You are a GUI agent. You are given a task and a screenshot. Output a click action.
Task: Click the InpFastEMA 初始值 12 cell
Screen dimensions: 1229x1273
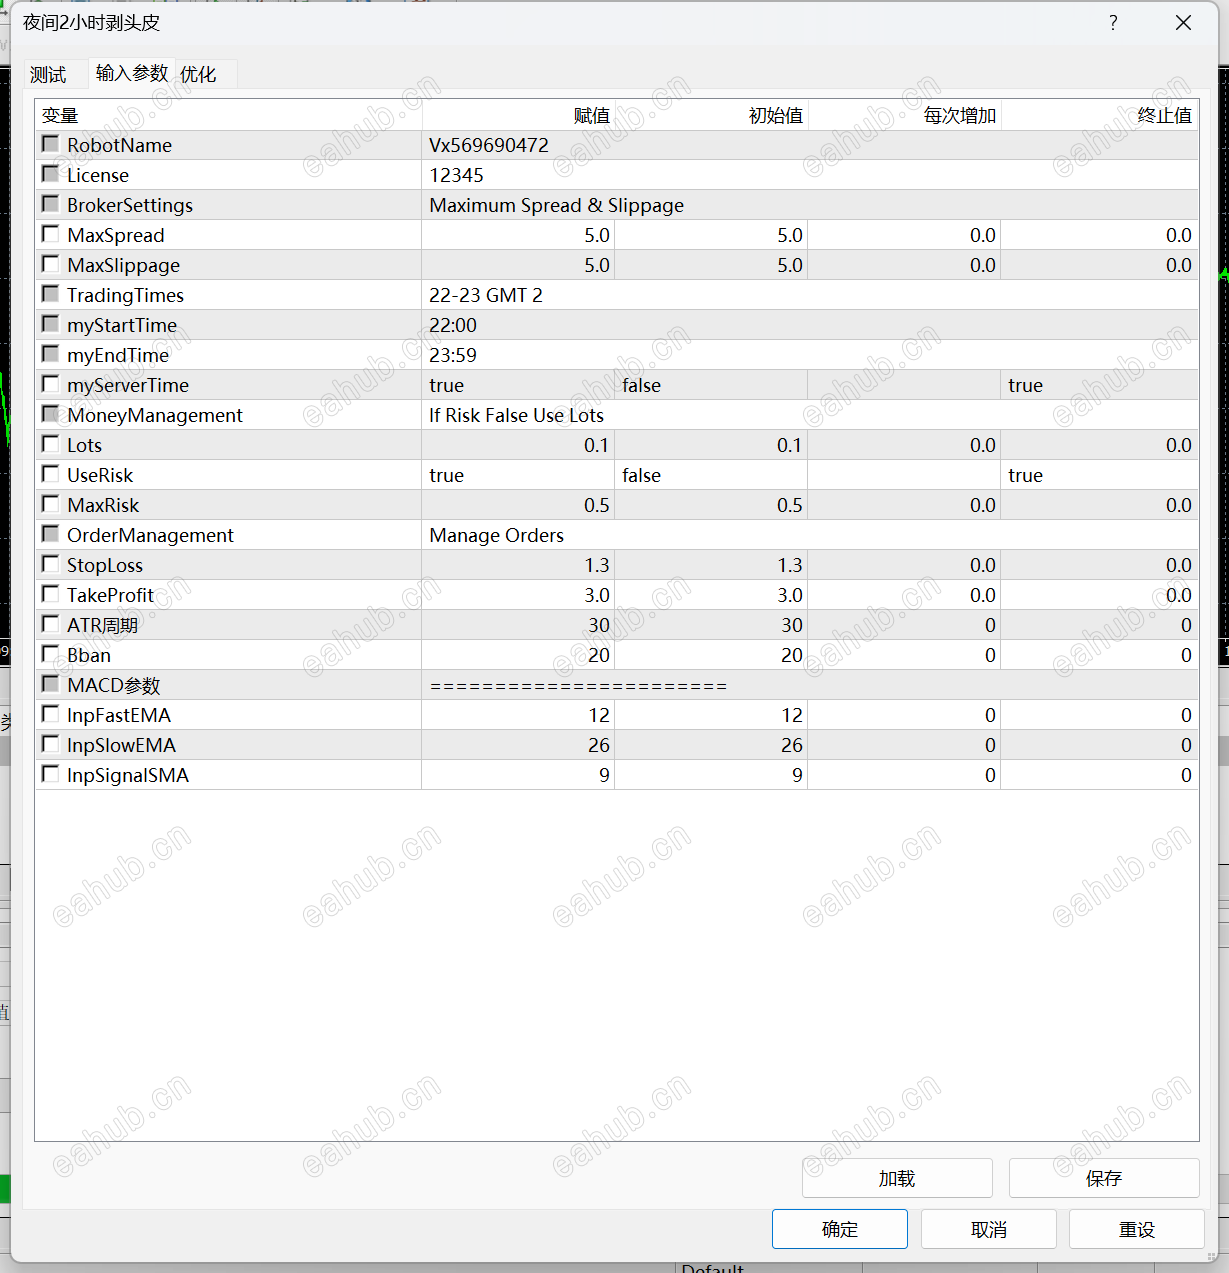tap(711, 715)
